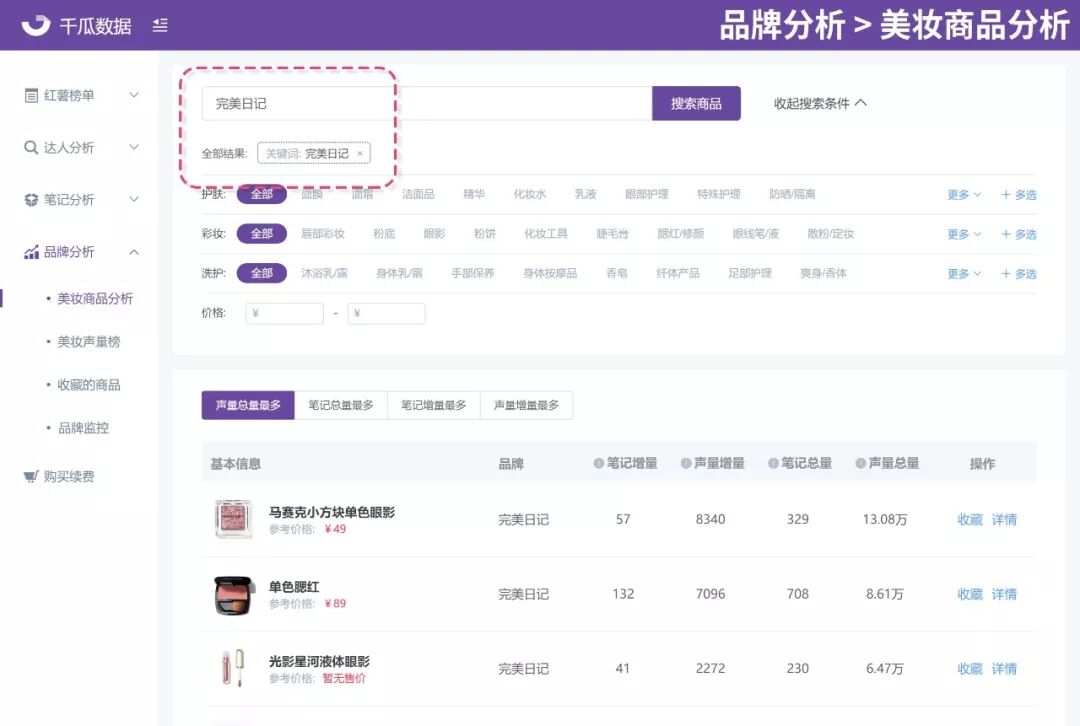Open 美妆声量榜 in sidebar

(89, 342)
